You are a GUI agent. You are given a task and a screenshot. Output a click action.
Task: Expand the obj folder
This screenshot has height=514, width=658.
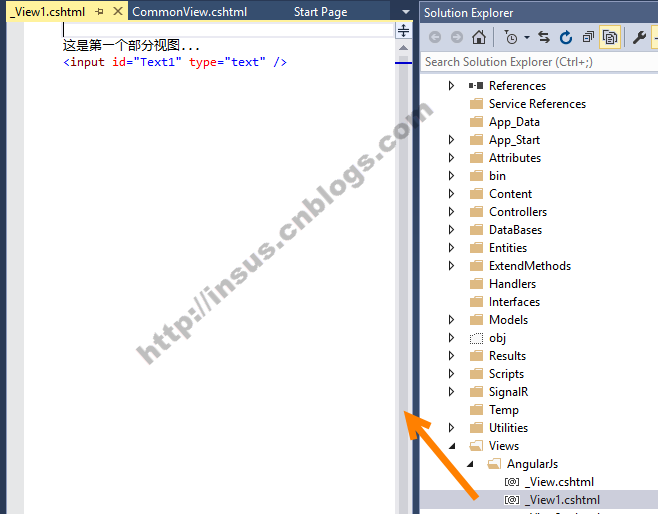click(451, 338)
